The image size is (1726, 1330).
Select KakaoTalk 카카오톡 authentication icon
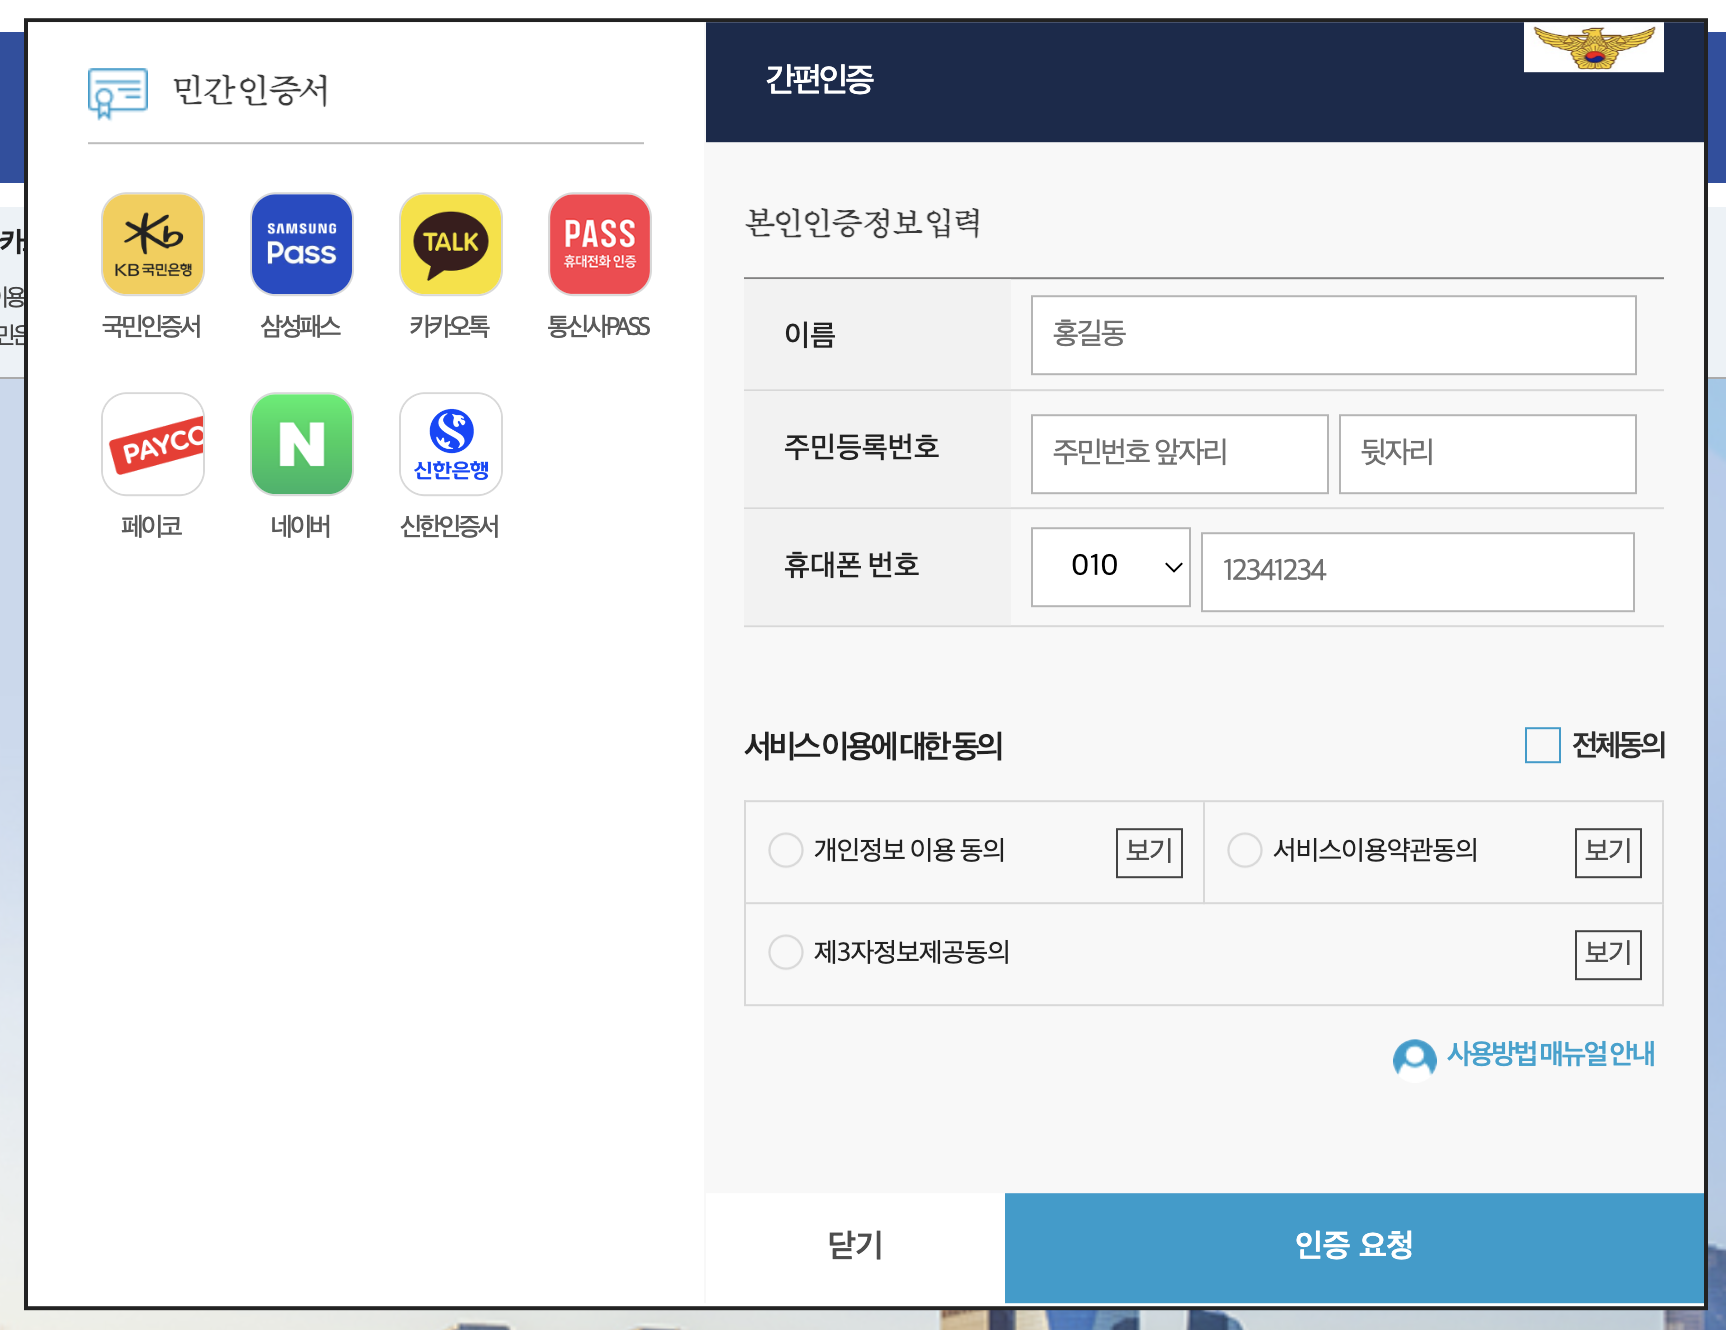coord(451,244)
